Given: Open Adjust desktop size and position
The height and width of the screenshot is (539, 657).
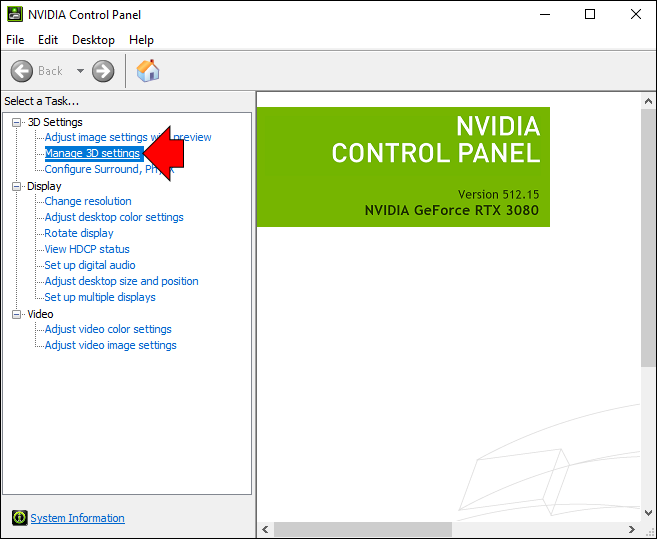Looking at the screenshot, I should 122,281.
